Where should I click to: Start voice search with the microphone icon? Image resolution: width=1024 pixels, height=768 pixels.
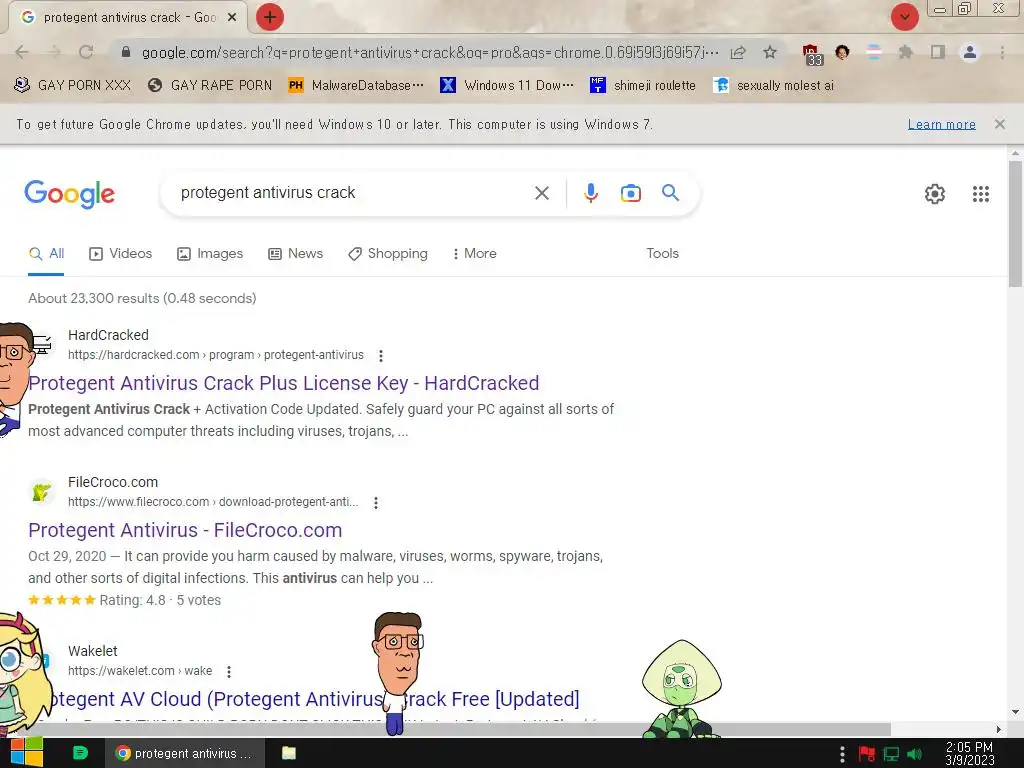tap(590, 193)
